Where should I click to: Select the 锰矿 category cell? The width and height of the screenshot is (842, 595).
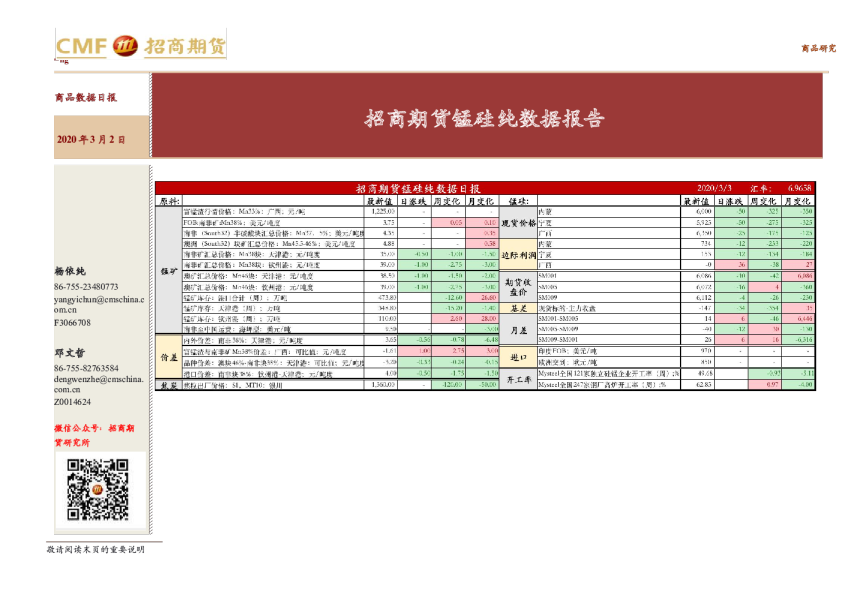(168, 270)
